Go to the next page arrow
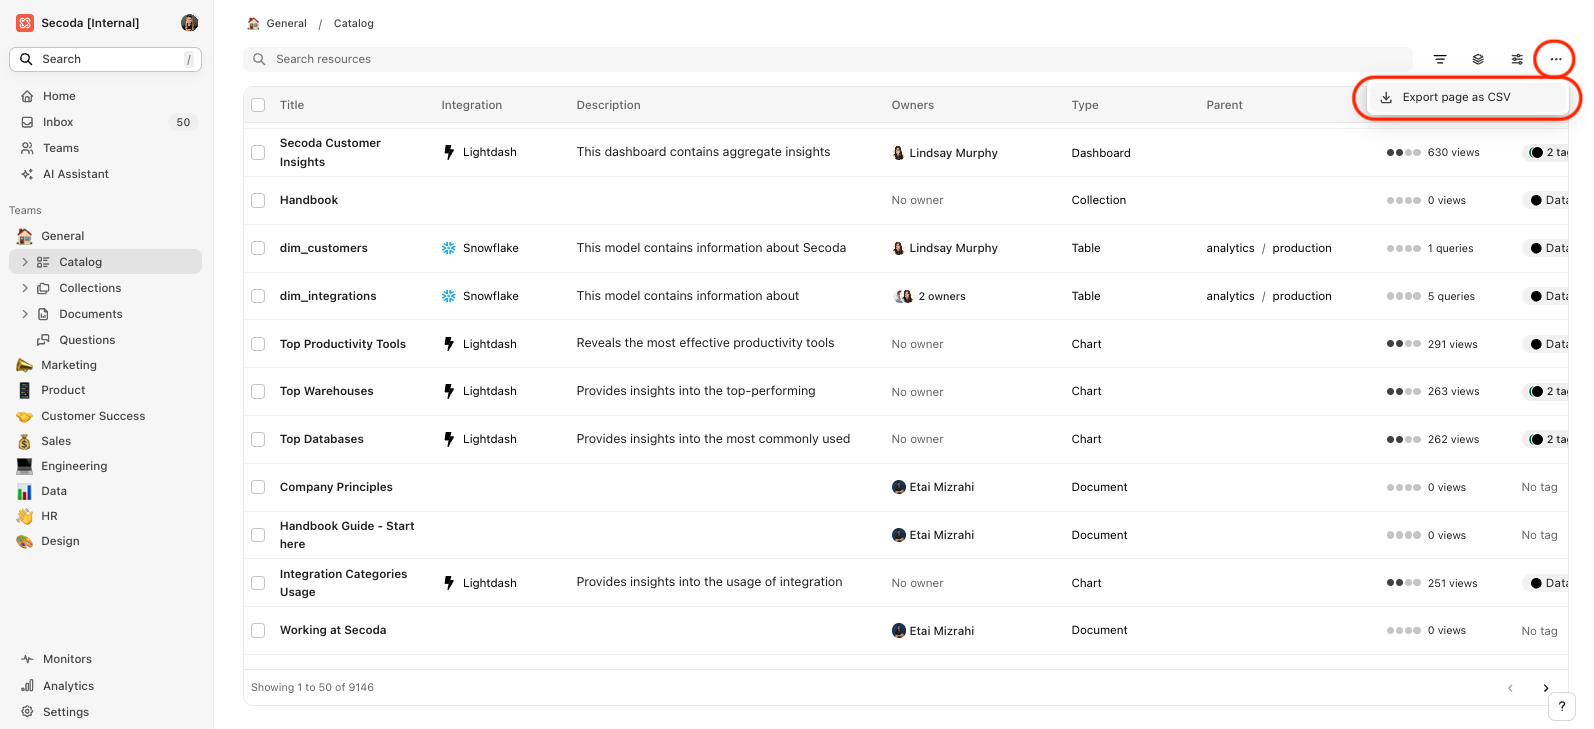The height and width of the screenshot is (729, 1594). 1545,688
